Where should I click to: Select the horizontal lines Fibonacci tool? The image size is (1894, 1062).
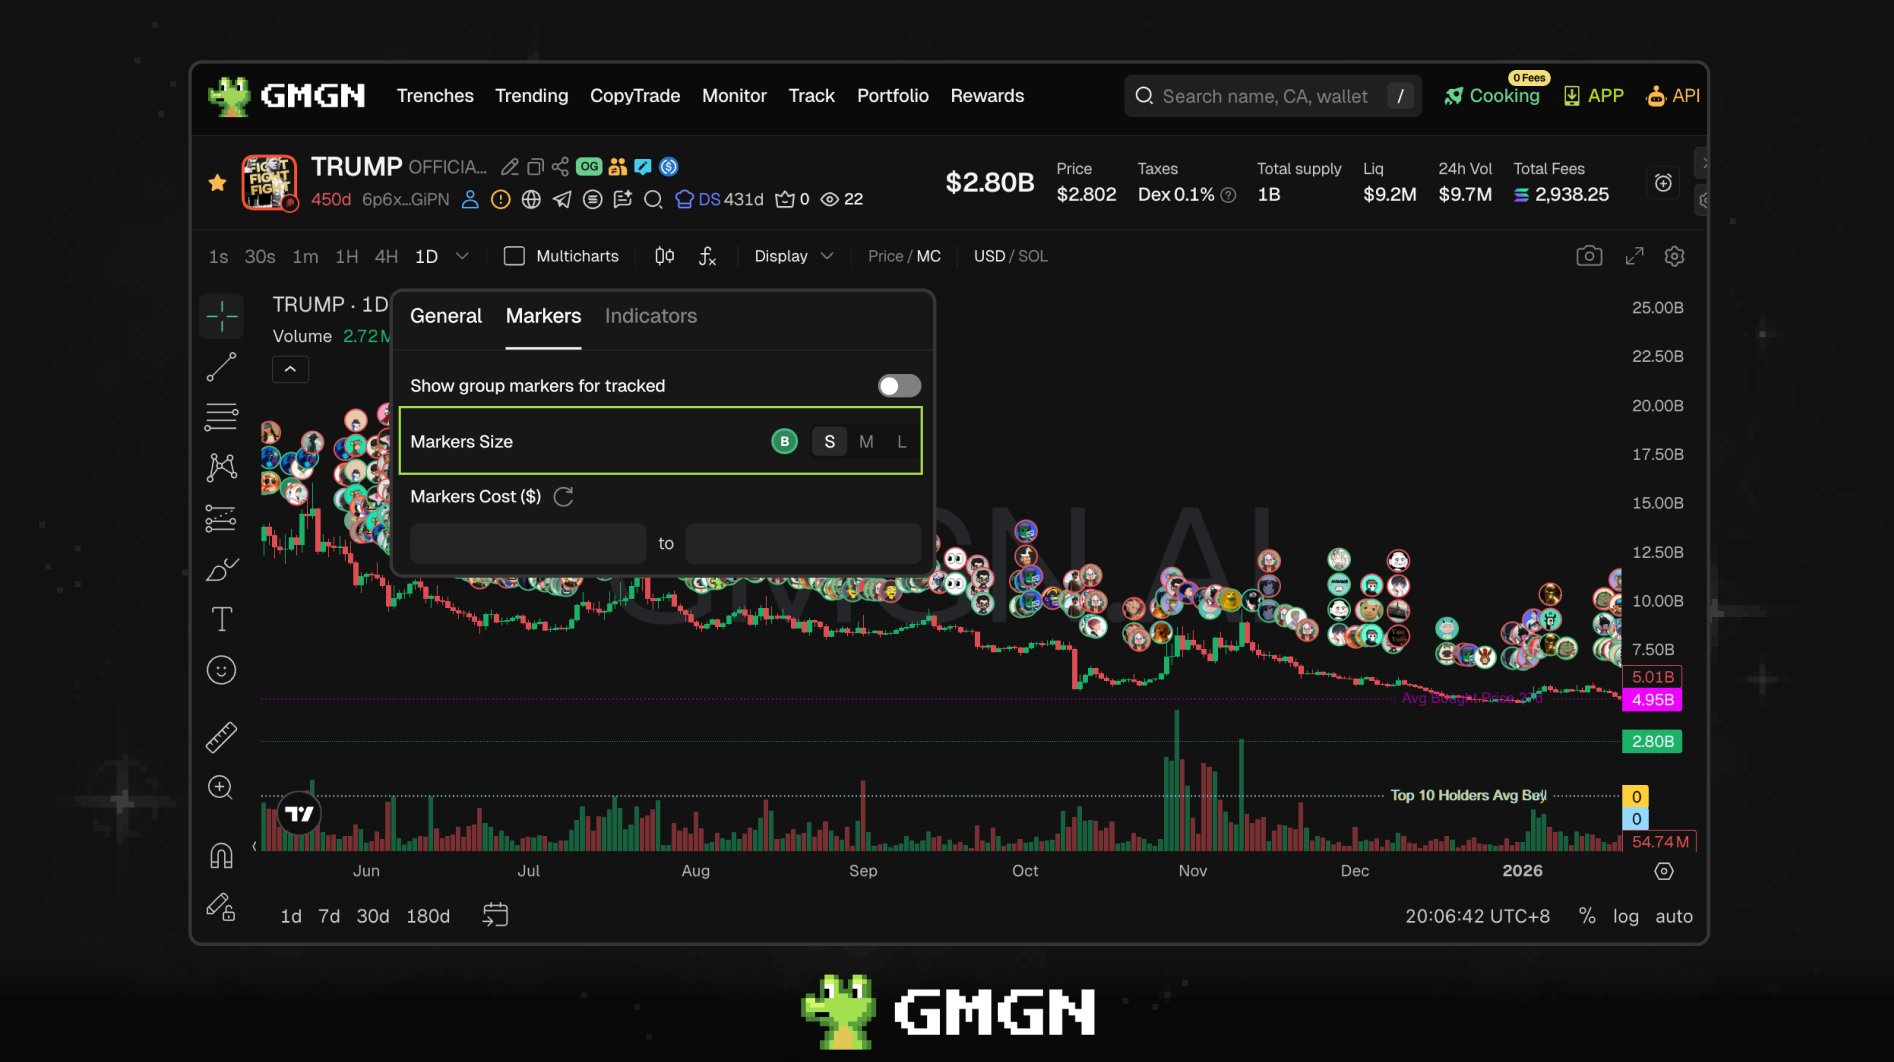click(x=222, y=417)
